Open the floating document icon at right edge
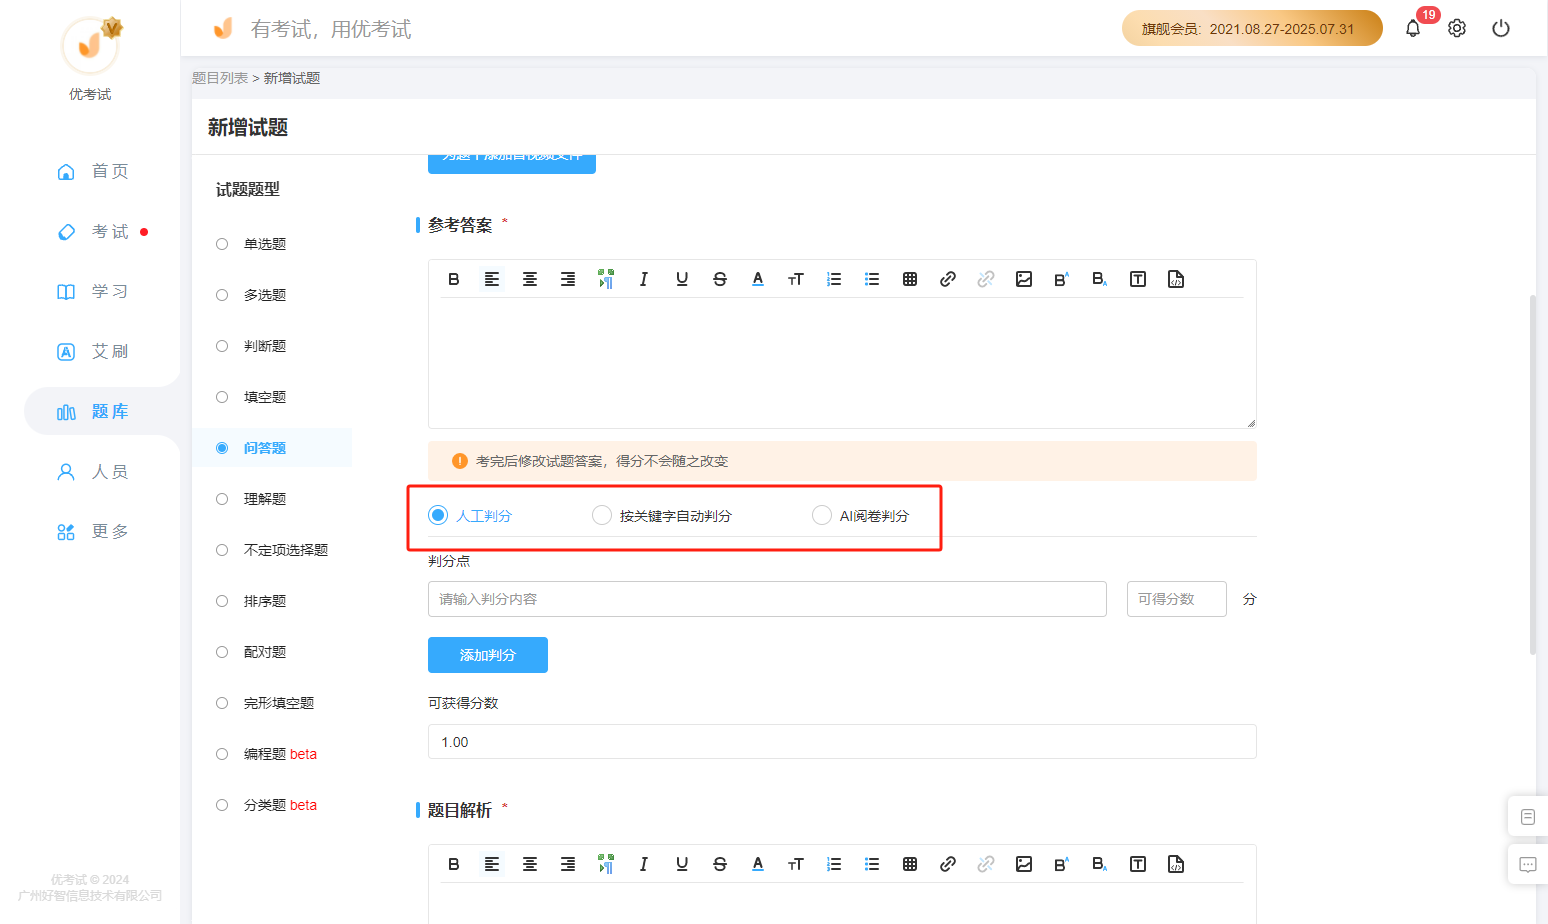The image size is (1548, 924). click(1528, 817)
